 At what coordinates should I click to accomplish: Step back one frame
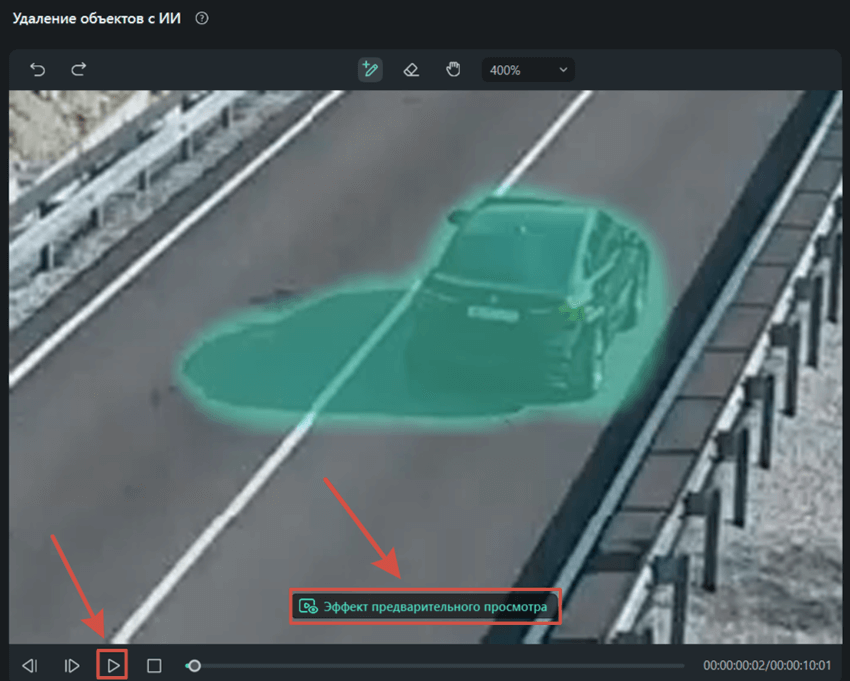[x=30, y=665]
